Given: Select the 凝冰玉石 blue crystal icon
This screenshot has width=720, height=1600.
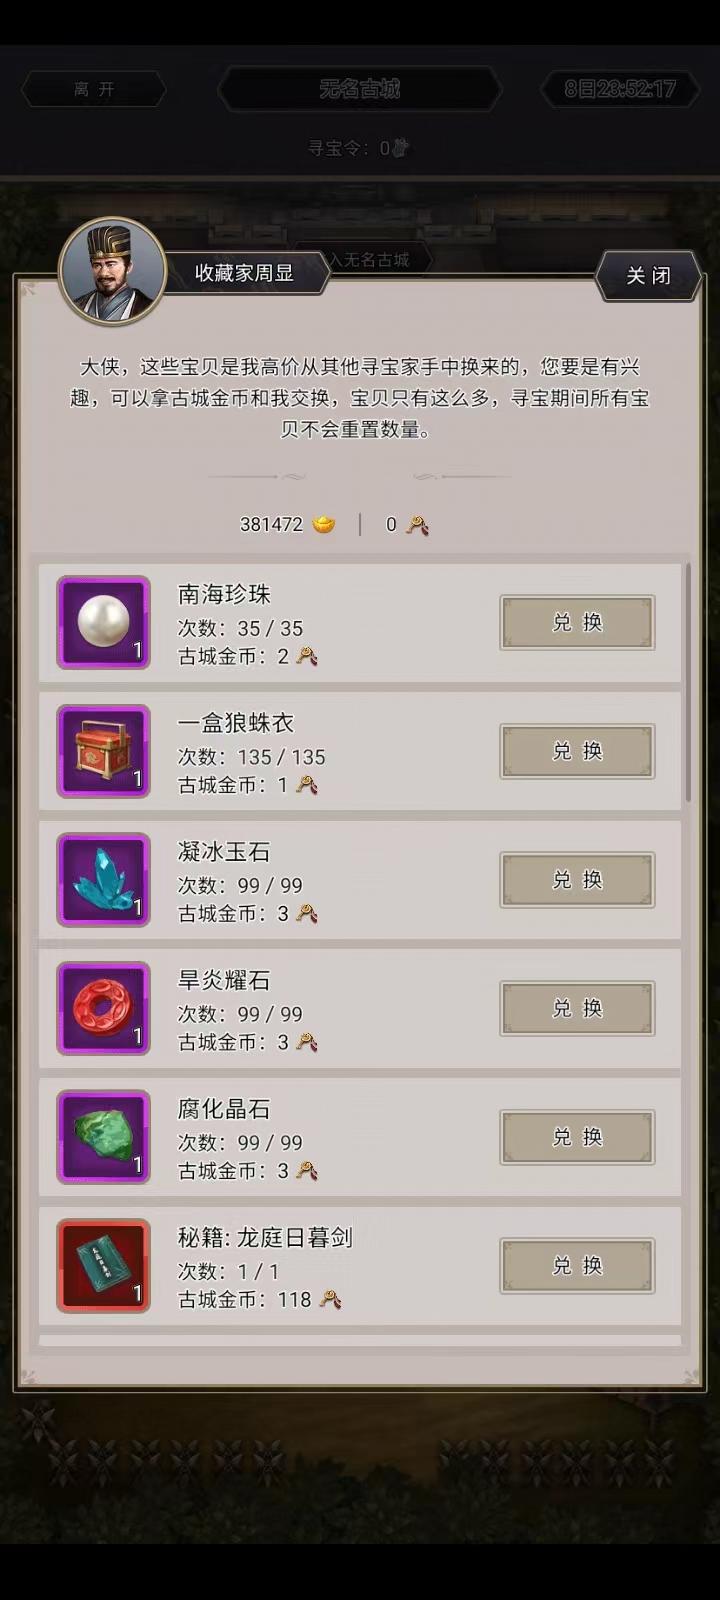Looking at the screenshot, I should (x=103, y=880).
